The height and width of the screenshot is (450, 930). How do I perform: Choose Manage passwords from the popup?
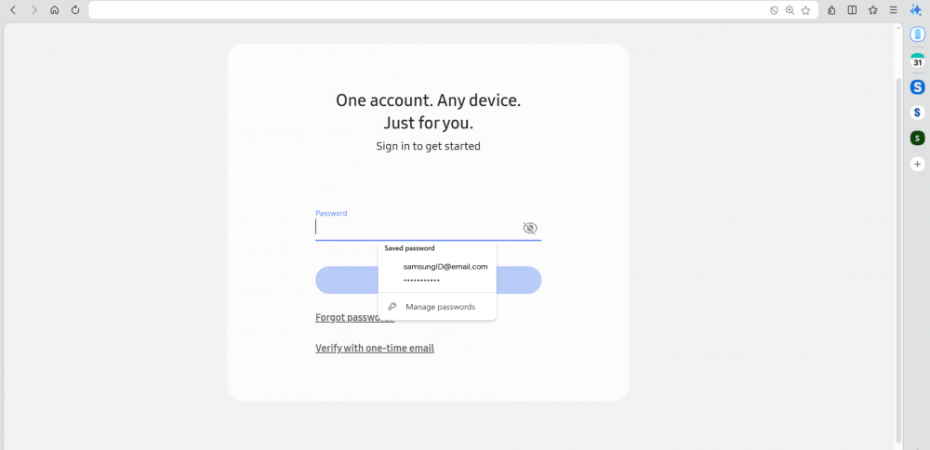440,307
